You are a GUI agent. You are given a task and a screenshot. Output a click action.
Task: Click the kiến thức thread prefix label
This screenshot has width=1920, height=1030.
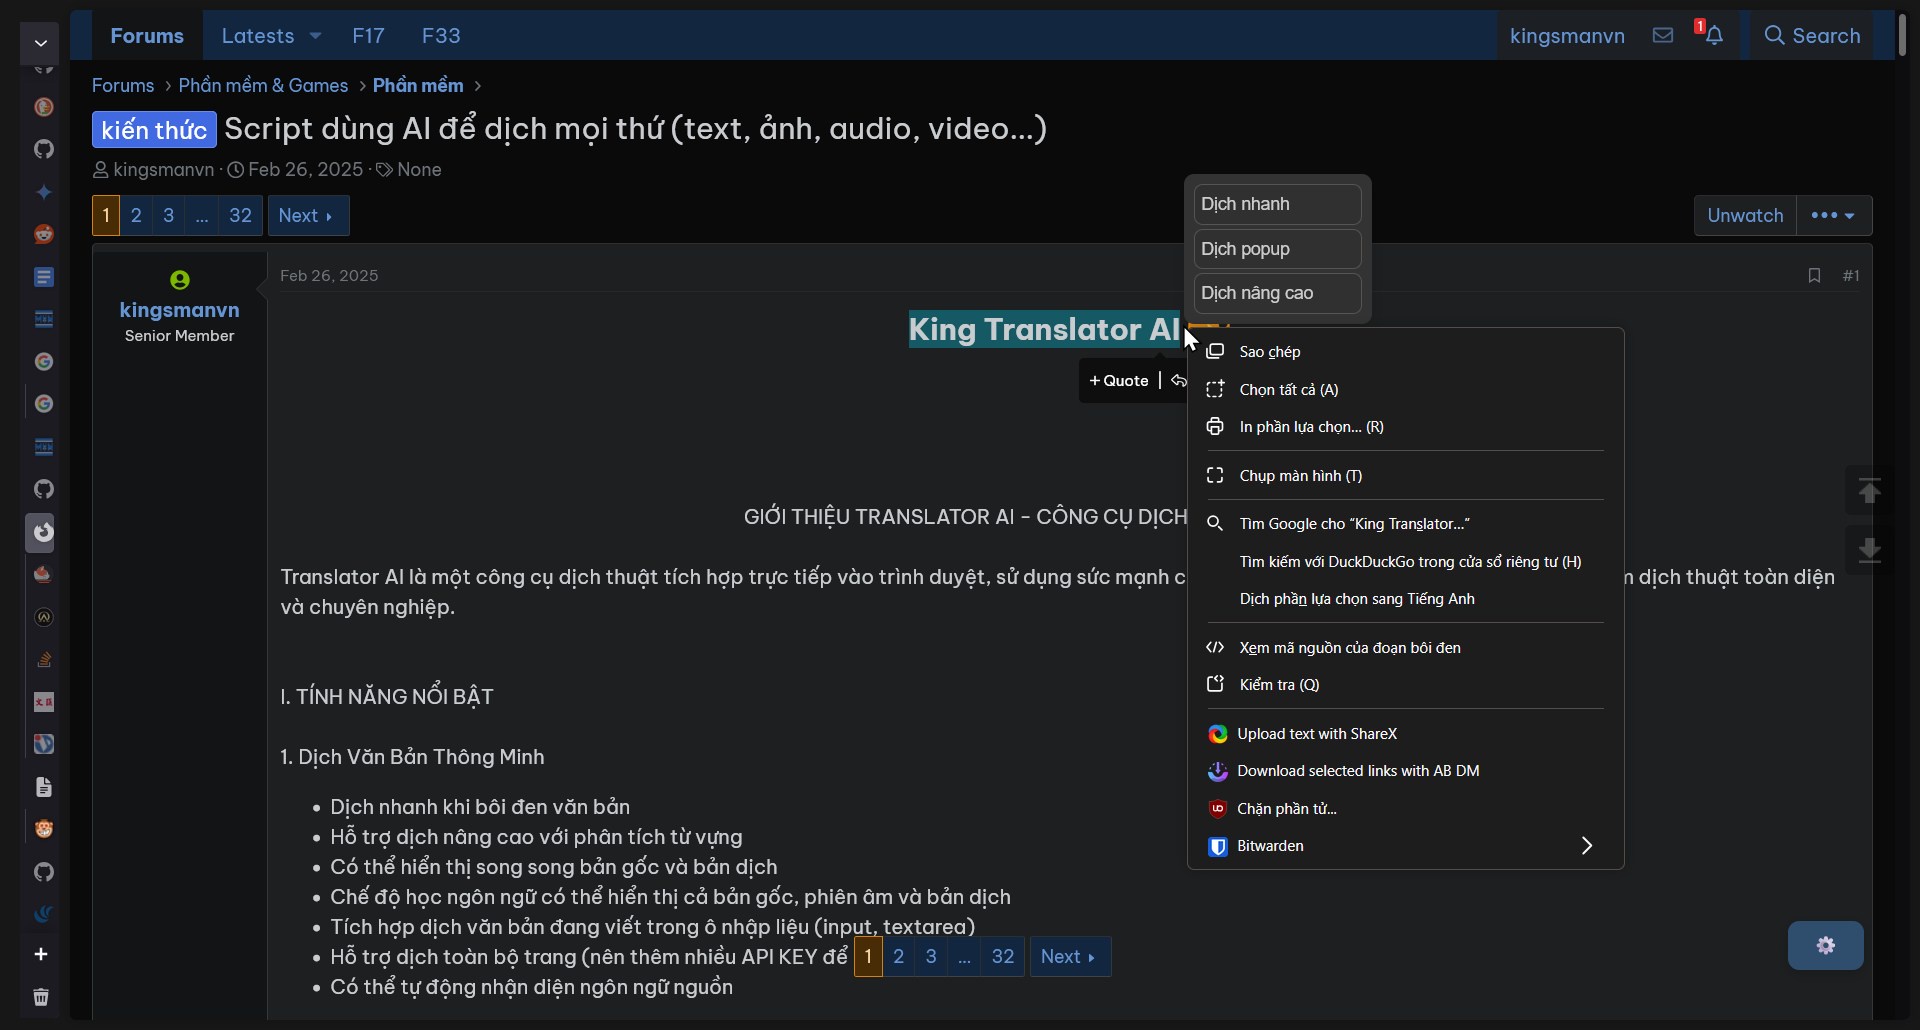(x=154, y=130)
